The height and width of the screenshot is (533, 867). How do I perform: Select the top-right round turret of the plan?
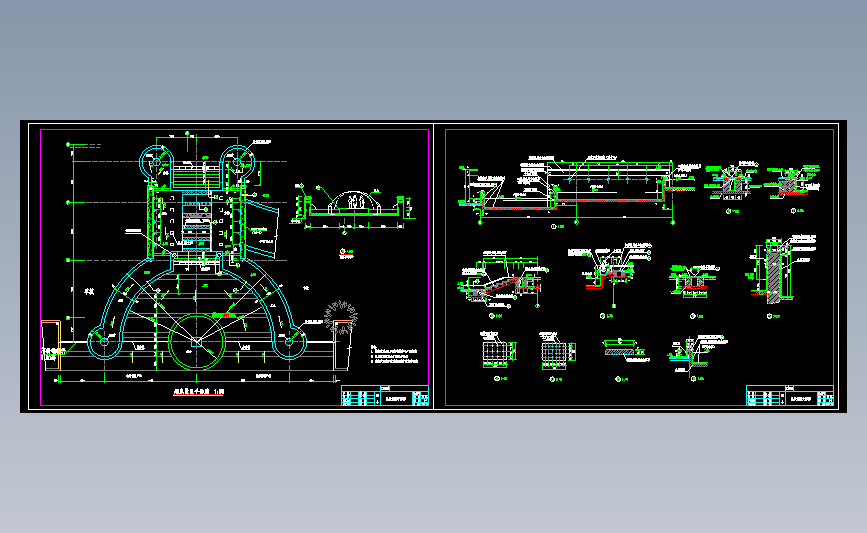(238, 162)
